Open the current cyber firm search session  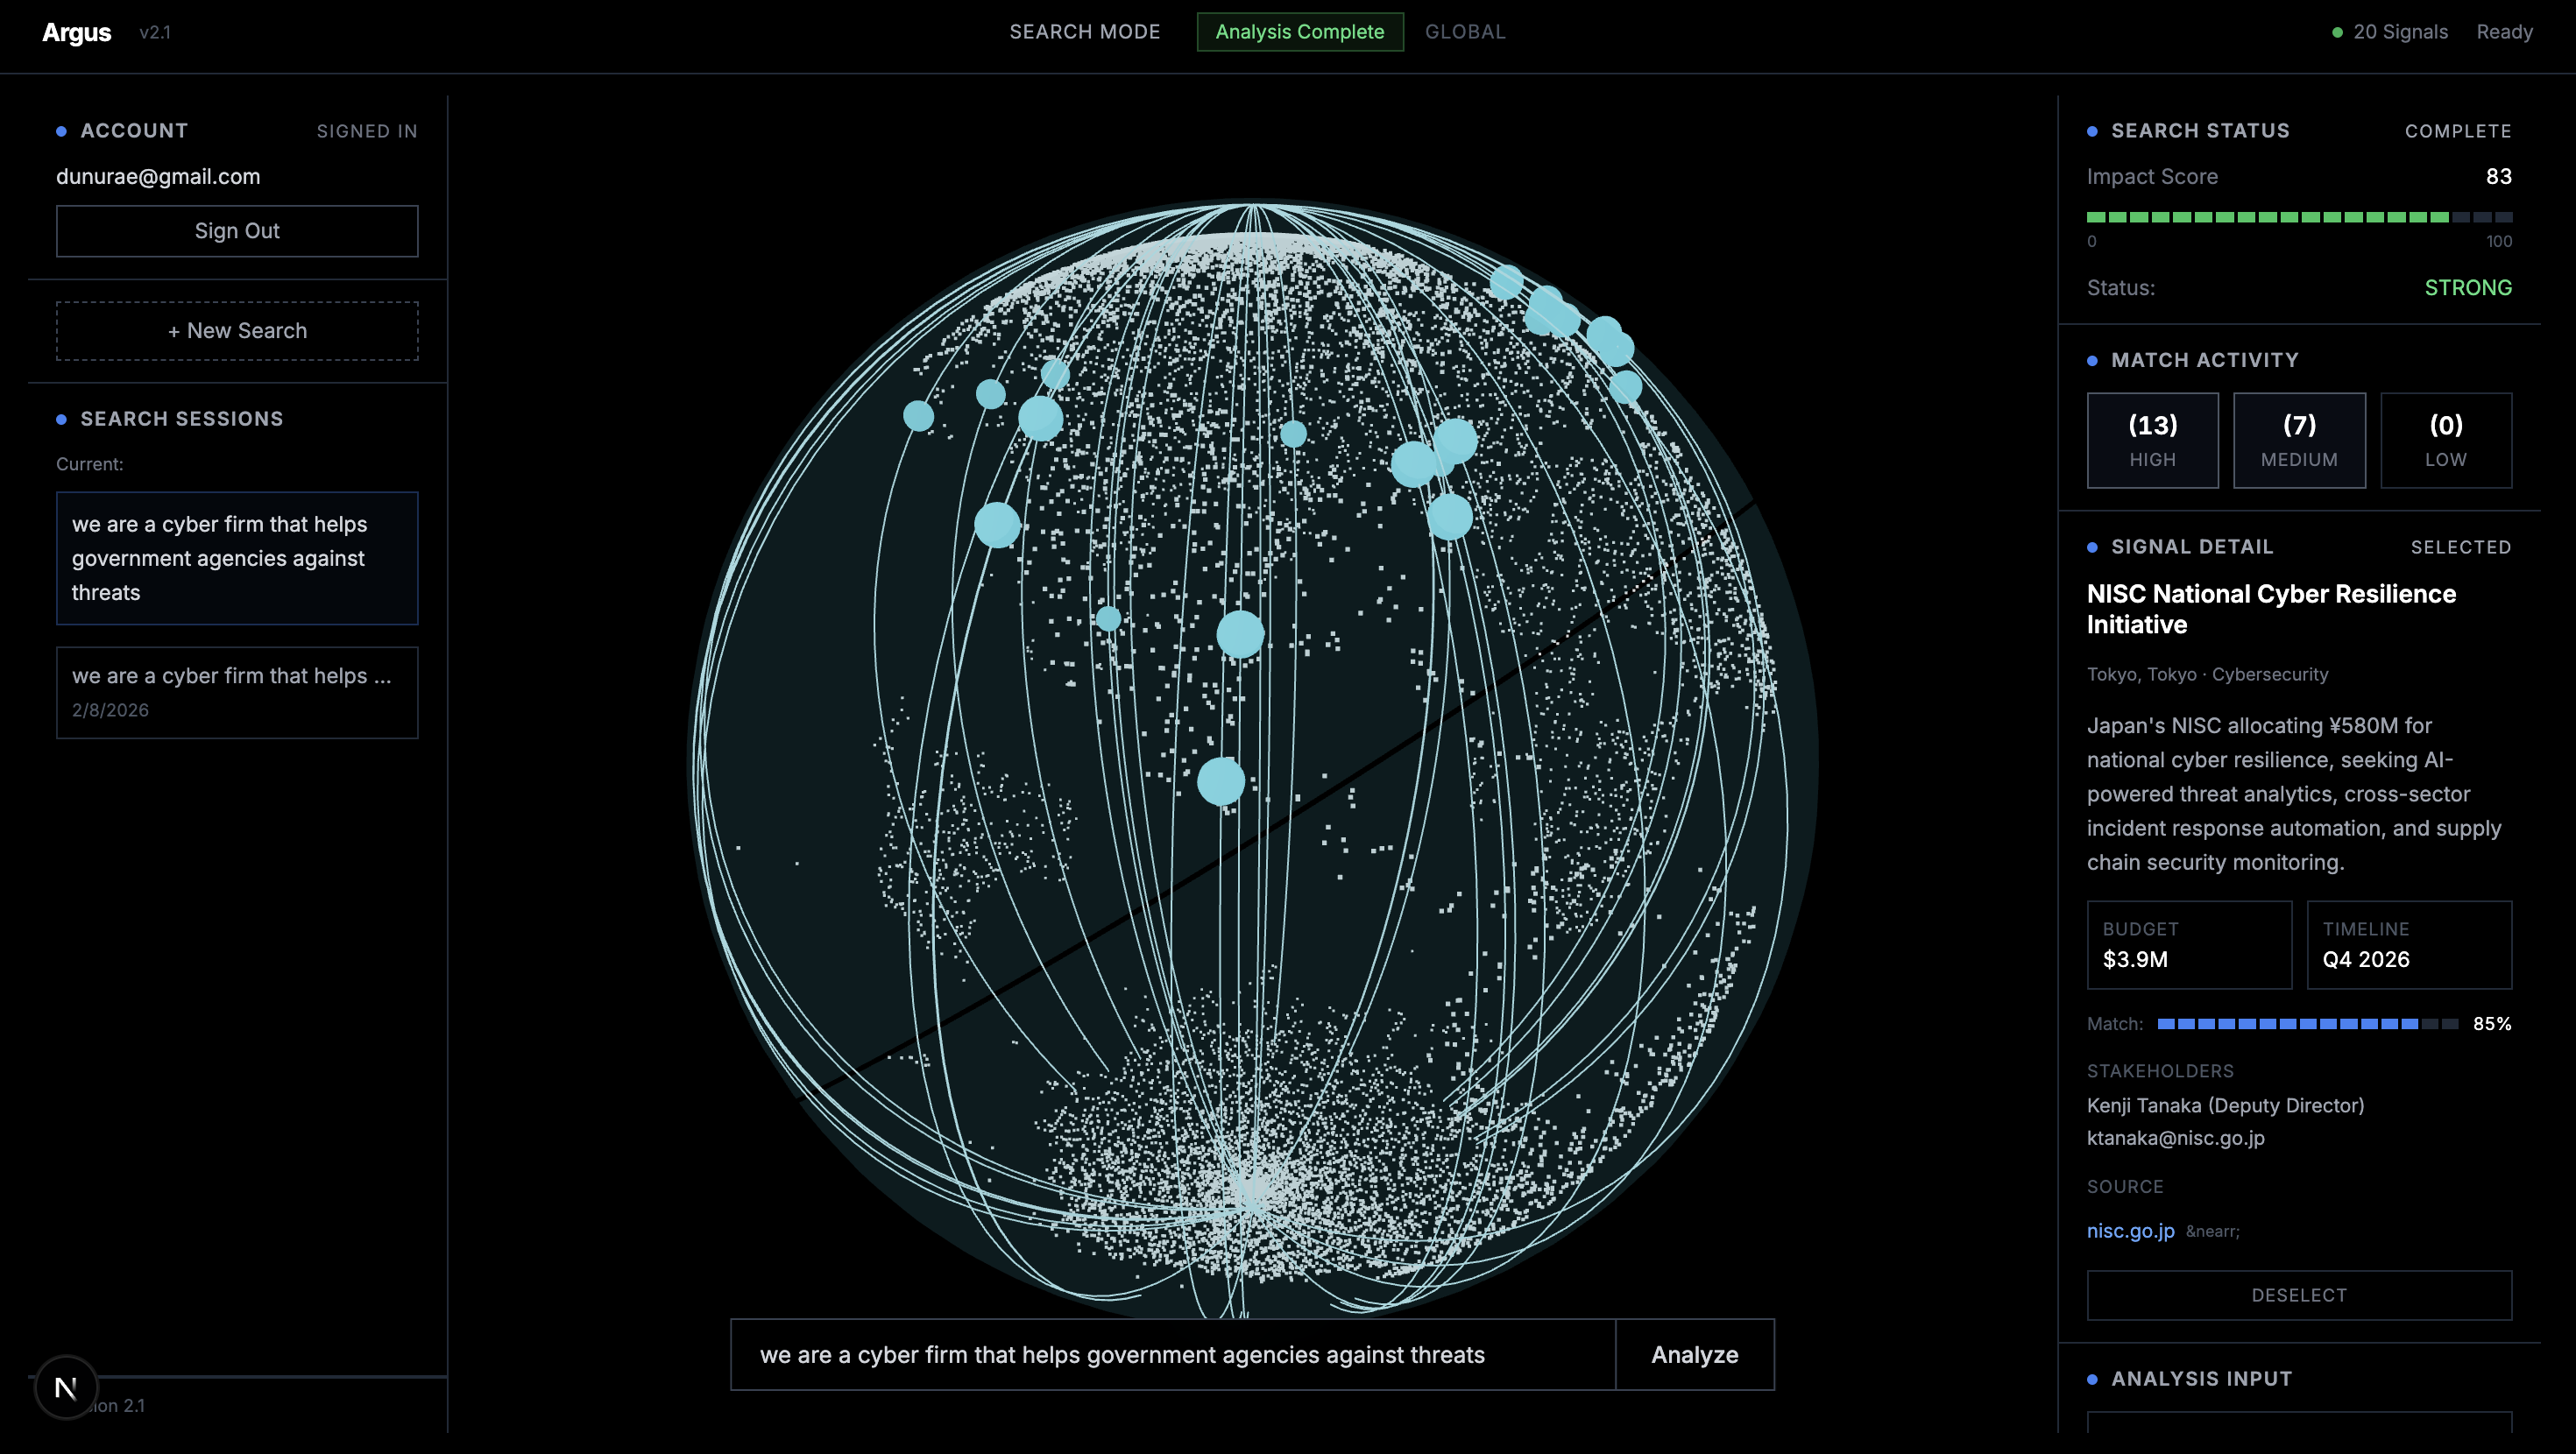(x=237, y=558)
